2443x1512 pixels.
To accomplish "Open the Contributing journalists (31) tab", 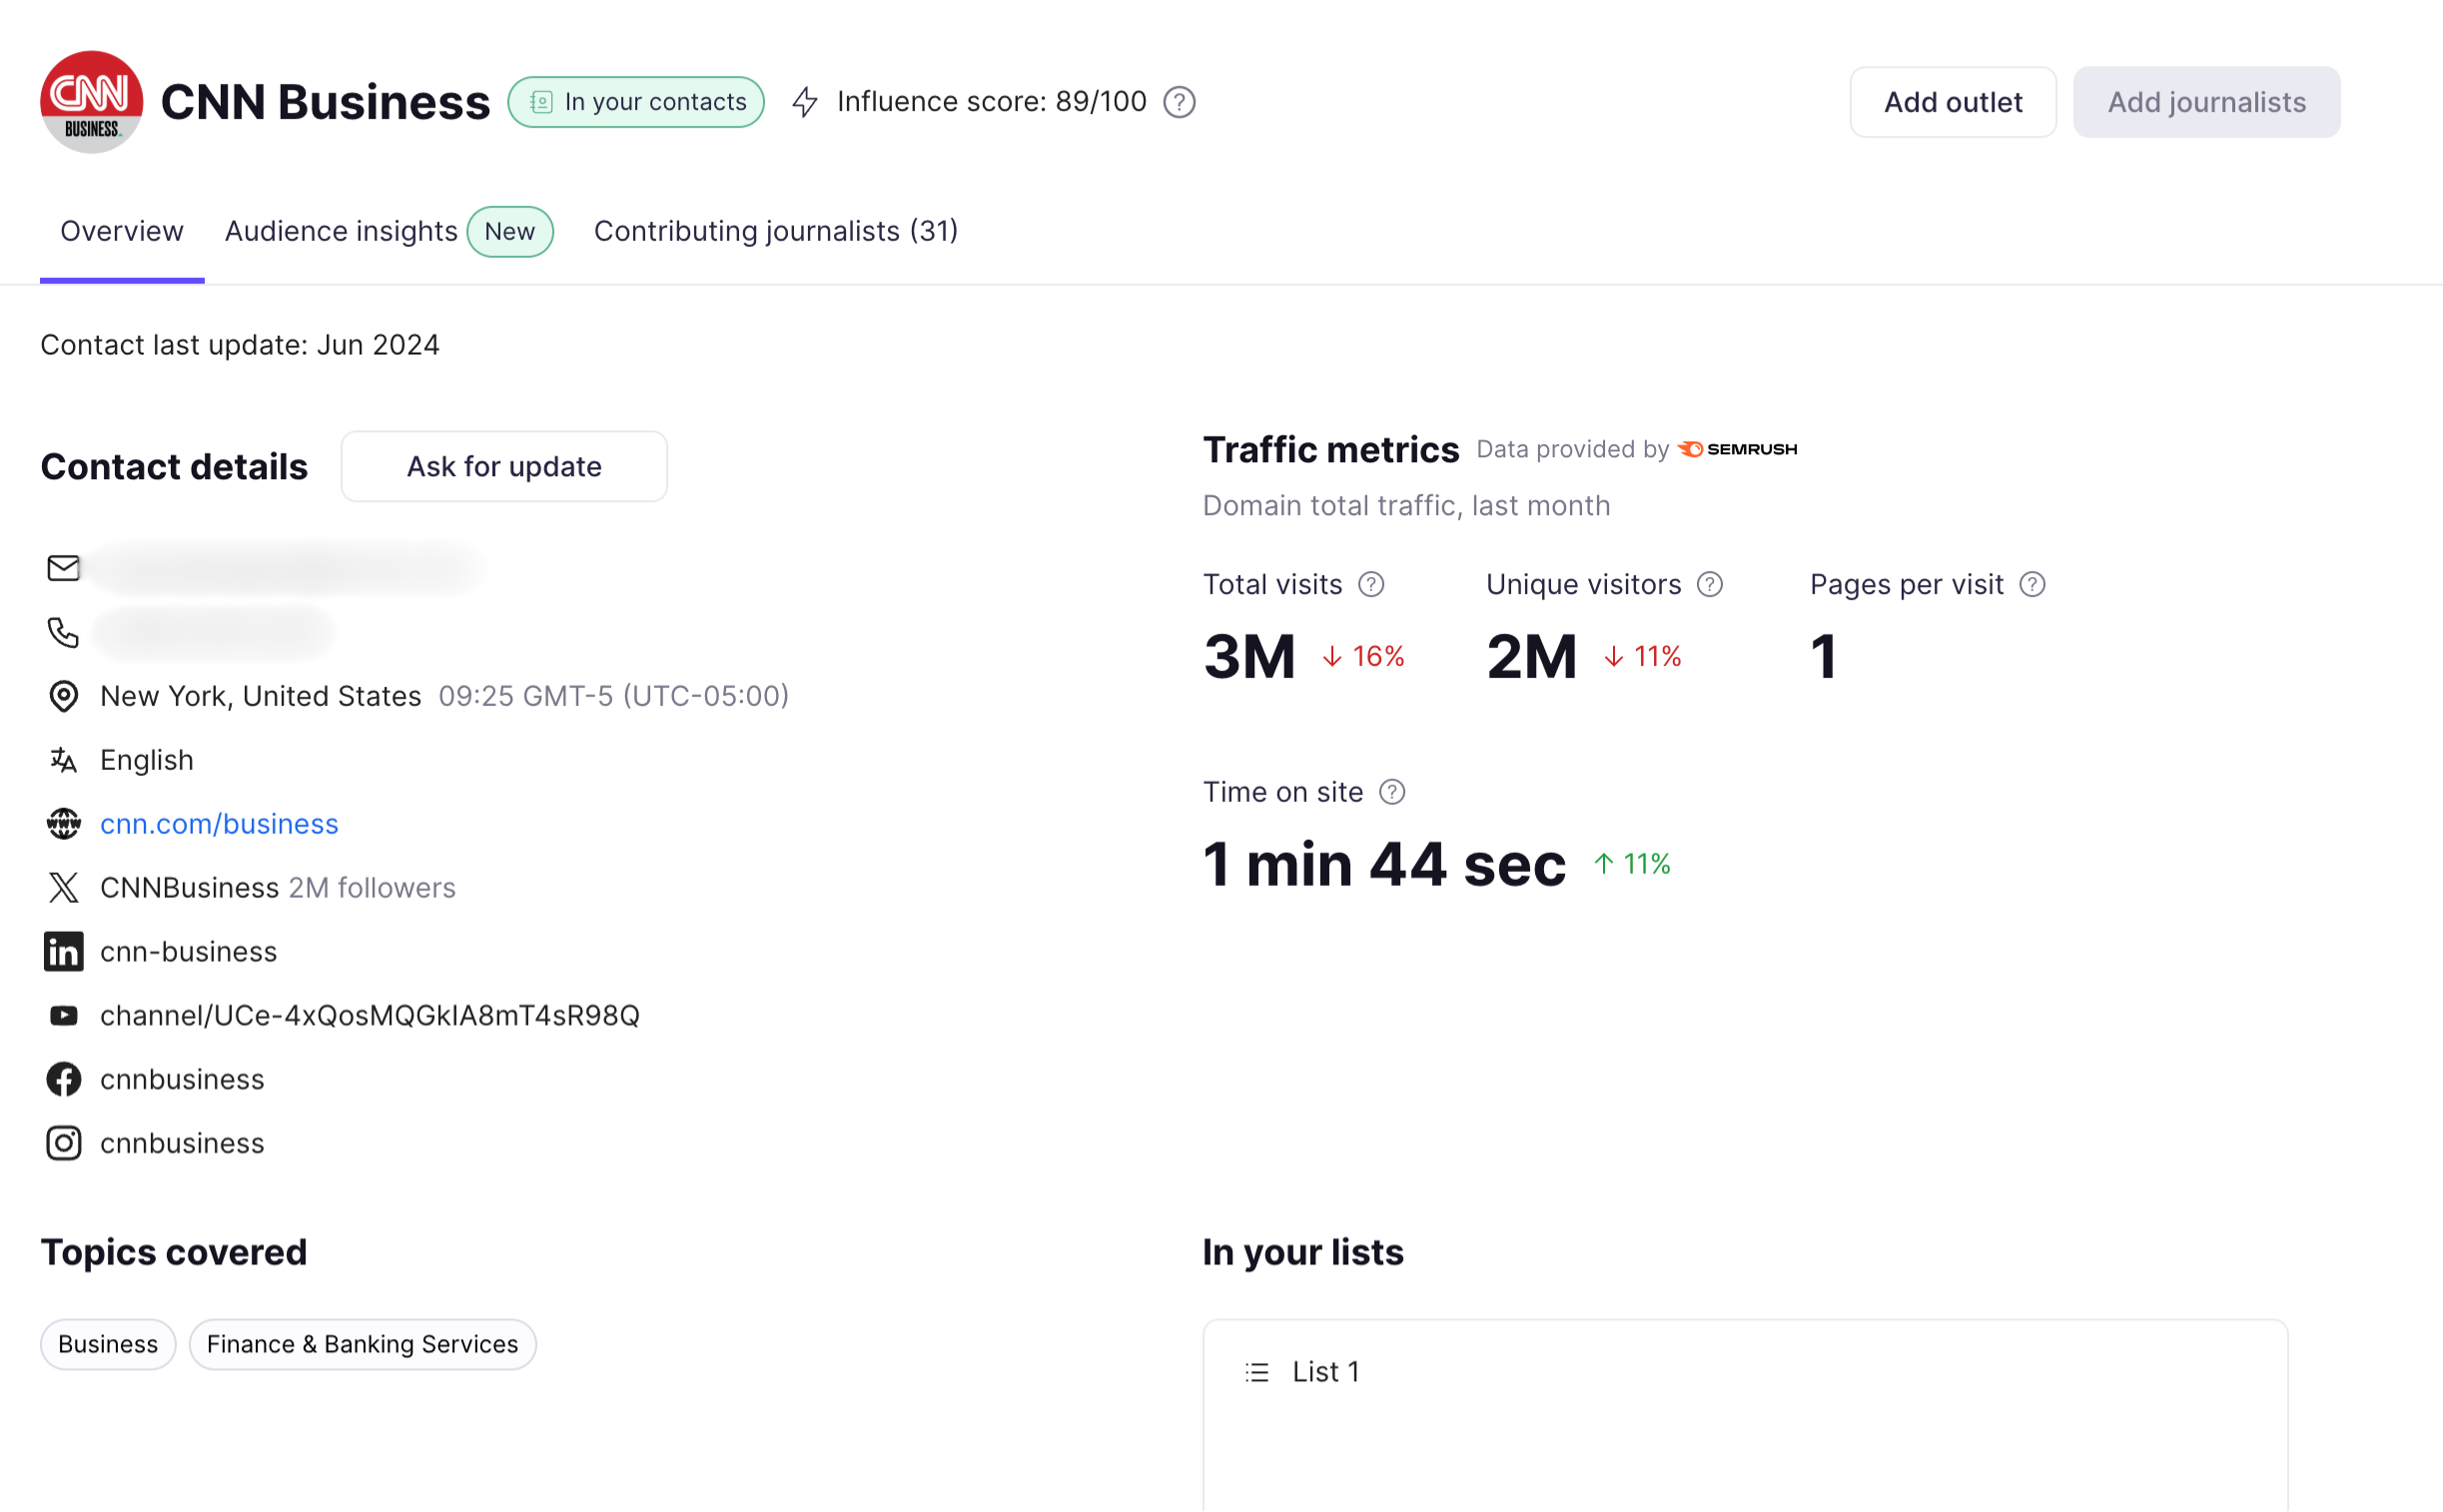I will click(x=775, y=231).
